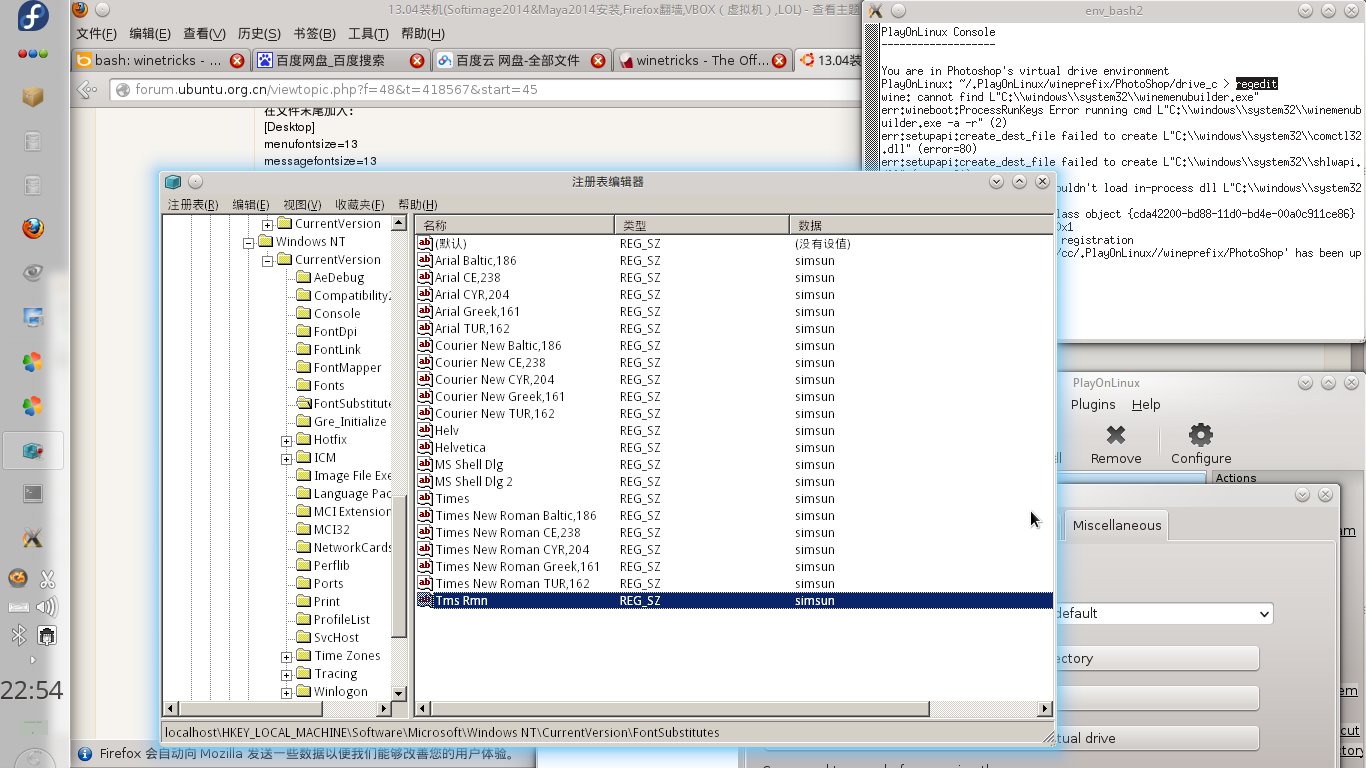
Task: Open Help menu in PlayOnLinux
Action: pyautogui.click(x=1146, y=404)
